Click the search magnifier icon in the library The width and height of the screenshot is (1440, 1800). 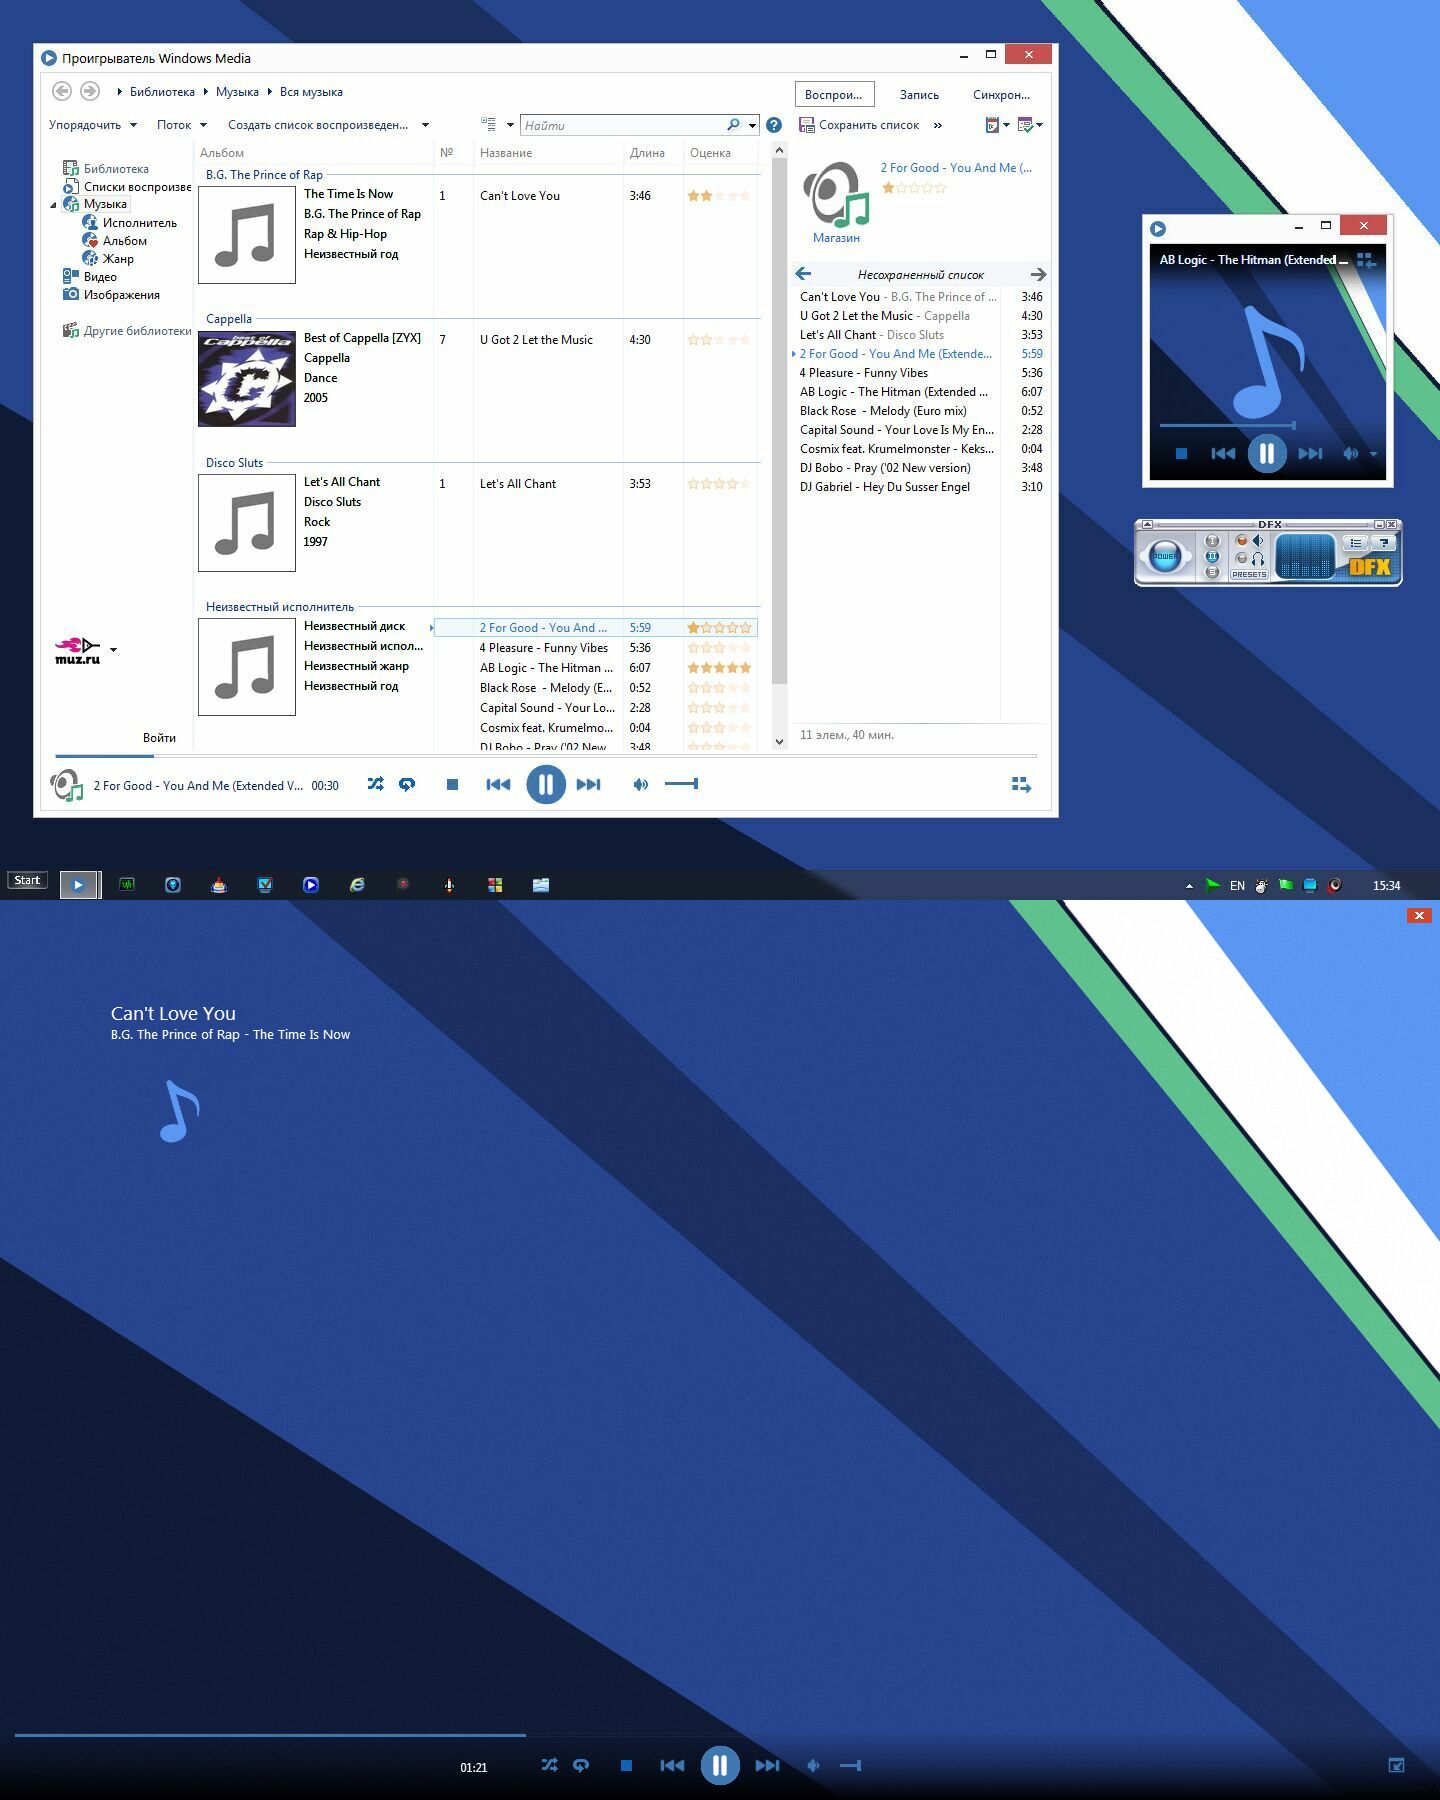tap(733, 125)
